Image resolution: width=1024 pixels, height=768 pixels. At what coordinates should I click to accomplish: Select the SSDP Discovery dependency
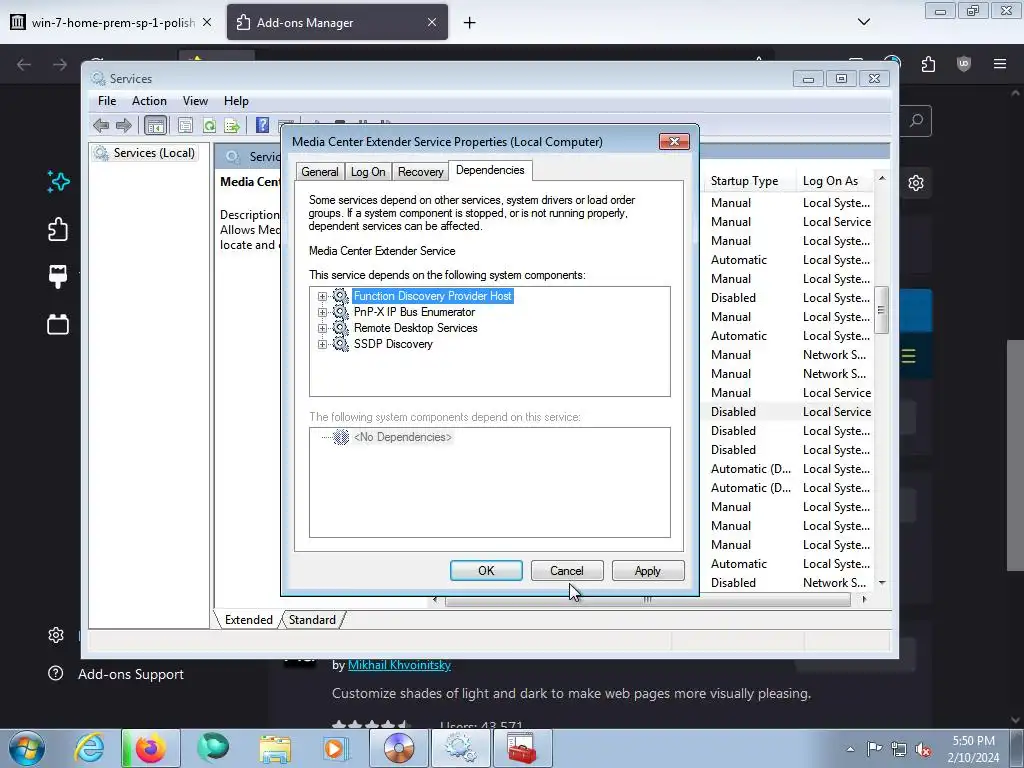[x=393, y=344]
